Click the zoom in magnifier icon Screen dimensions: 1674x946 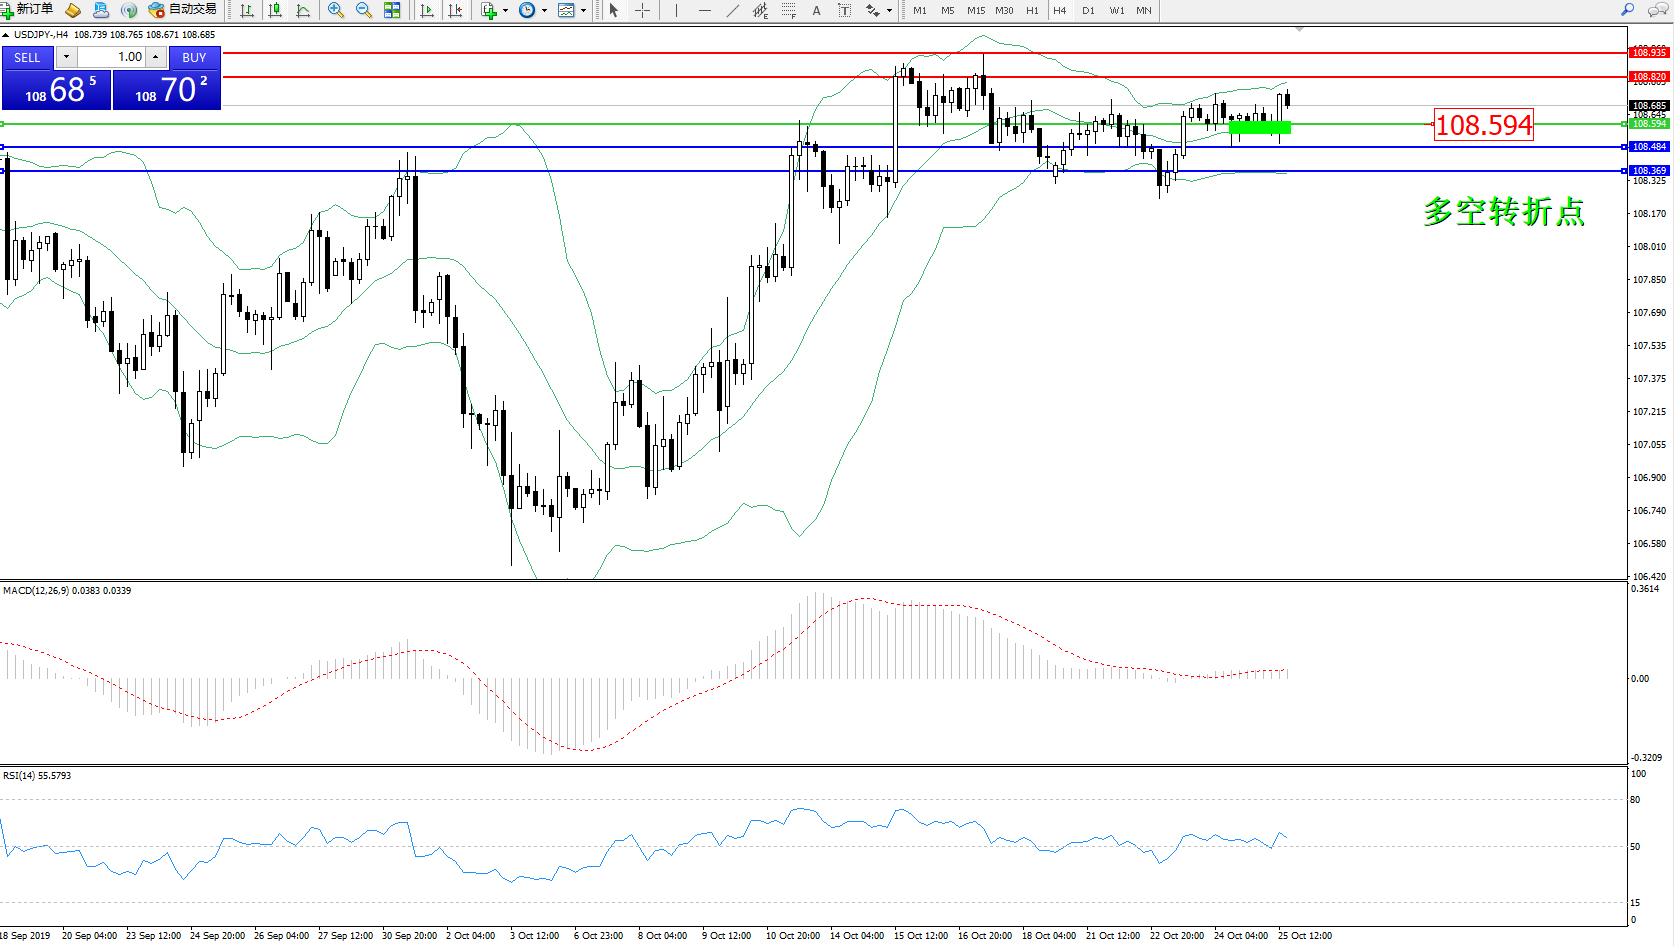click(x=336, y=10)
